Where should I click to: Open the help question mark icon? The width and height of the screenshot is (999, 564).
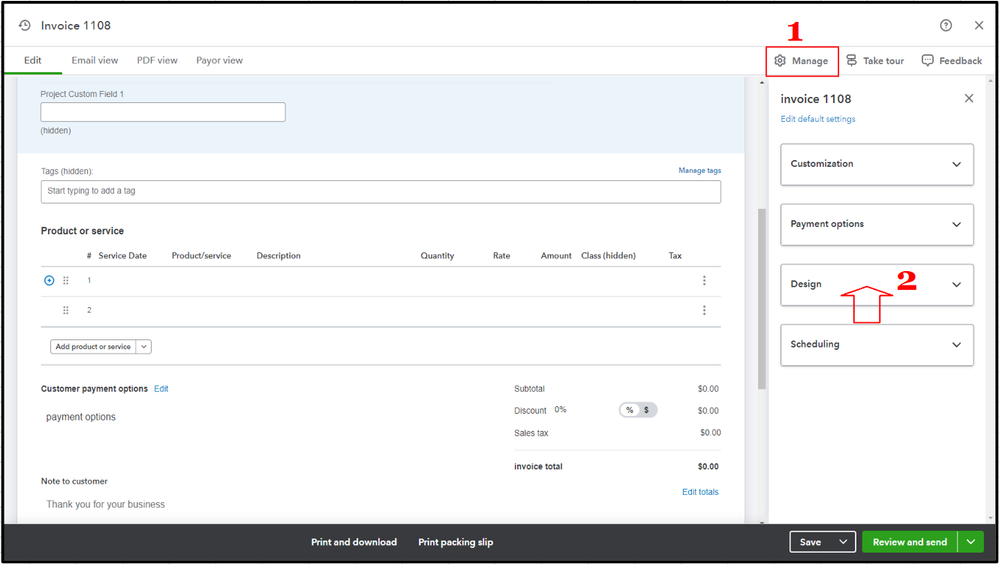tap(945, 25)
